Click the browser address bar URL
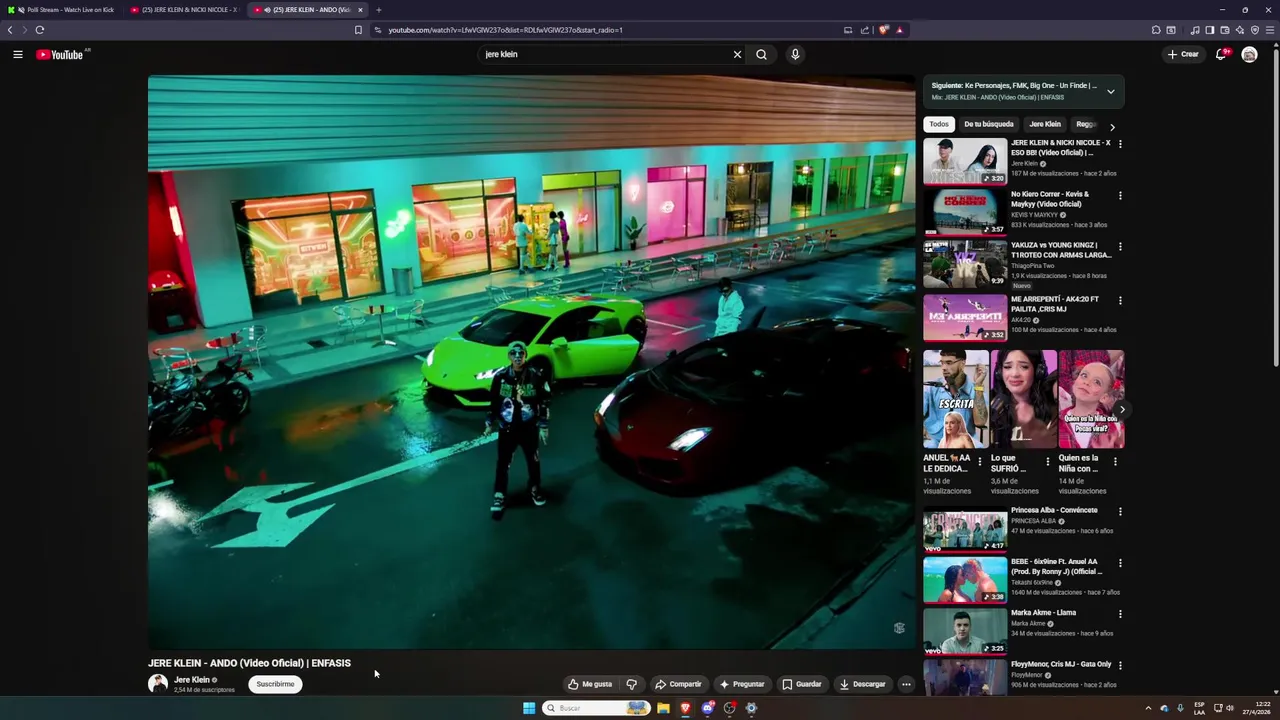The height and width of the screenshot is (720, 1280). (505, 30)
